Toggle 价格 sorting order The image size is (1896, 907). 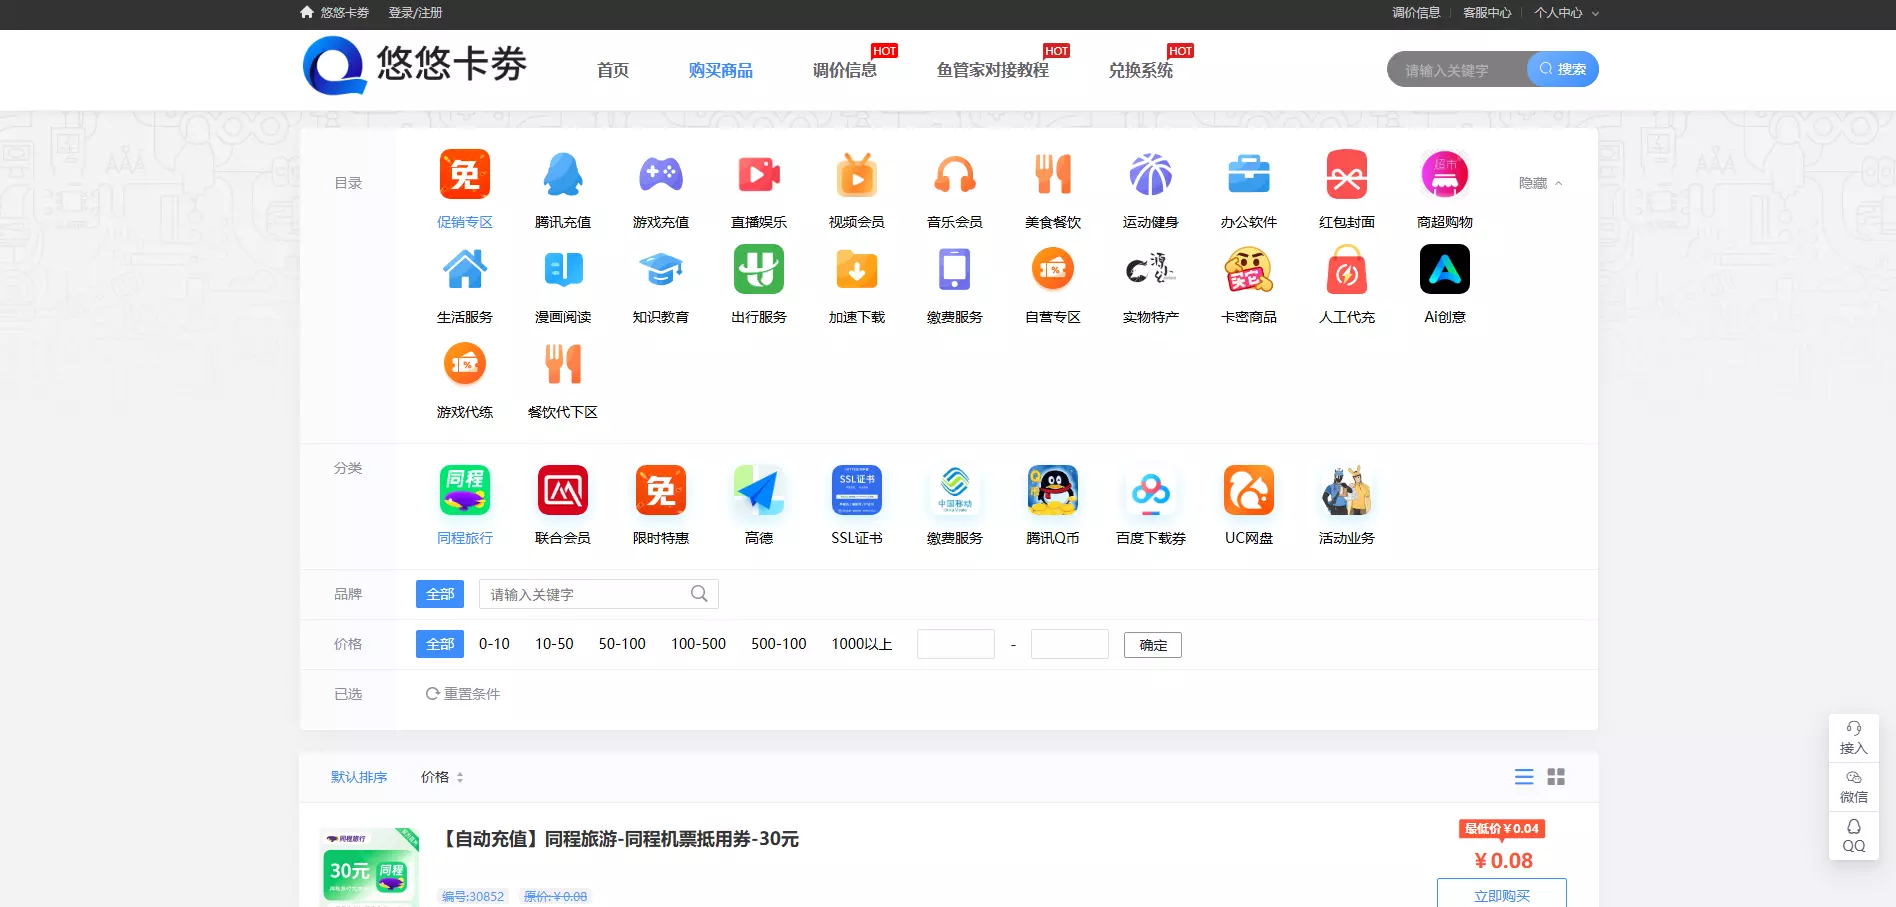(440, 776)
